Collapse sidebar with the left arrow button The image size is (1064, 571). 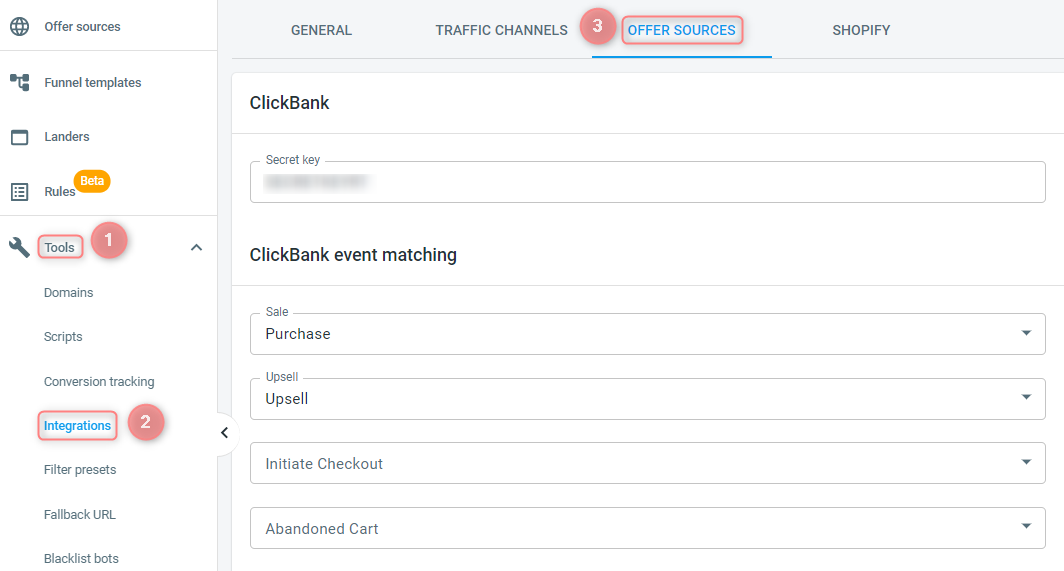(225, 433)
